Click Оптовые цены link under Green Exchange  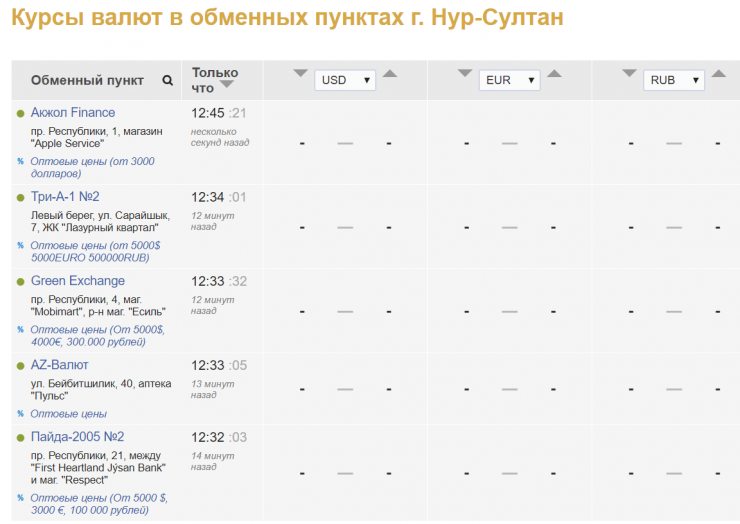click(97, 335)
